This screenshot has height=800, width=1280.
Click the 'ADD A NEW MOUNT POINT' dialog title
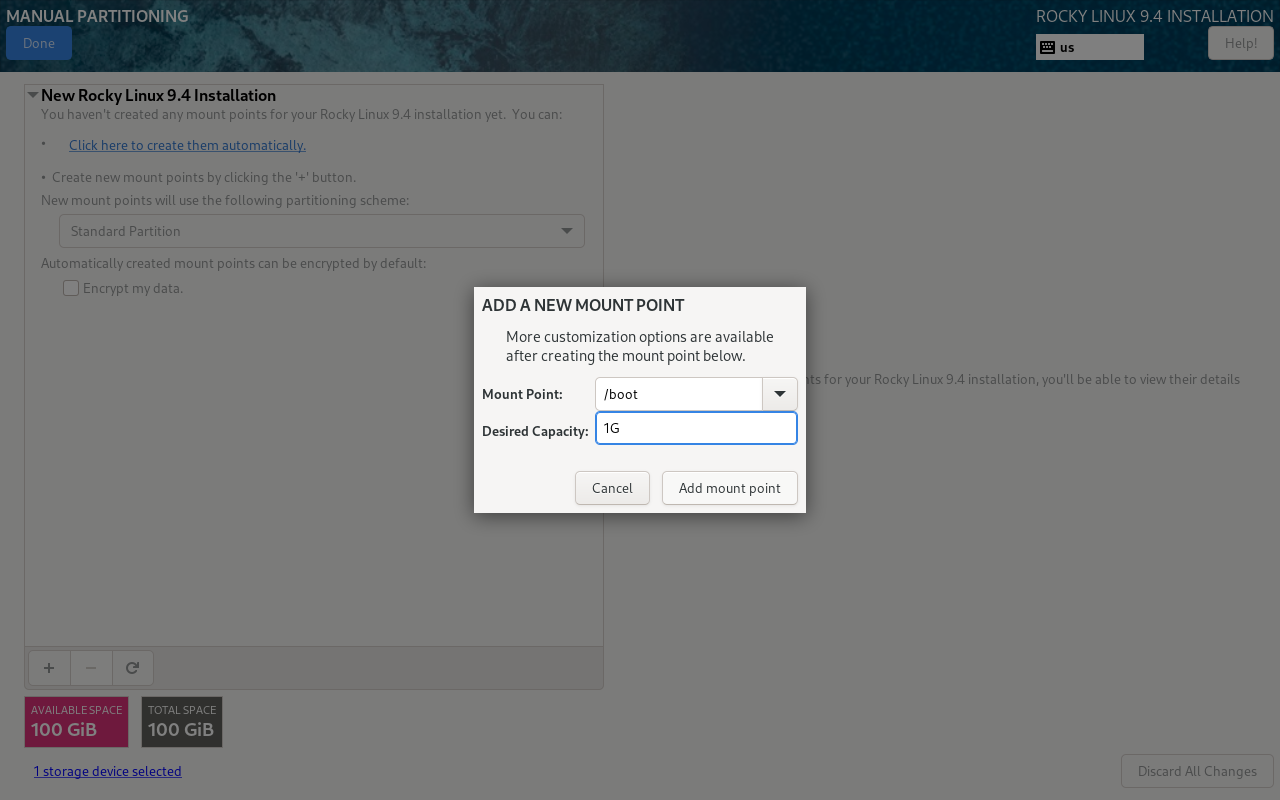(583, 305)
